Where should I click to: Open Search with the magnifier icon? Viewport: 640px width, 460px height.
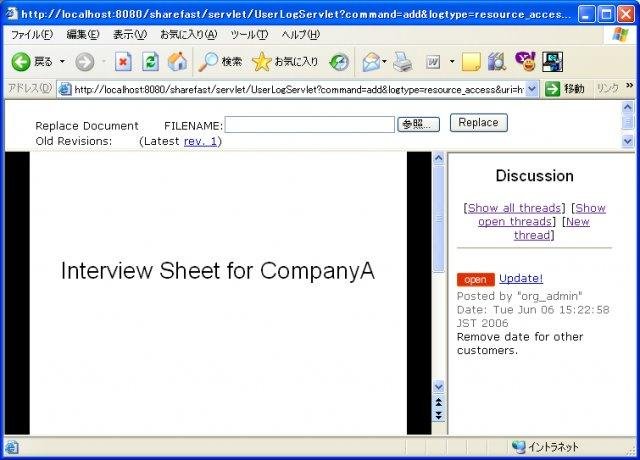click(220, 62)
